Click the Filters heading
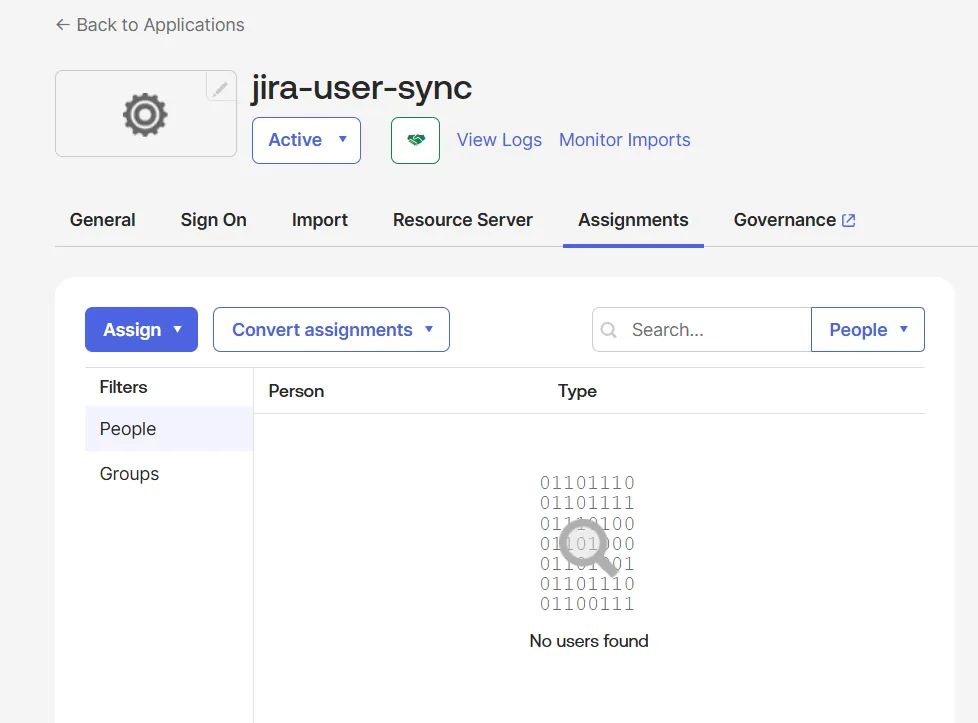Screen dimensions: 978x723 point(123,387)
